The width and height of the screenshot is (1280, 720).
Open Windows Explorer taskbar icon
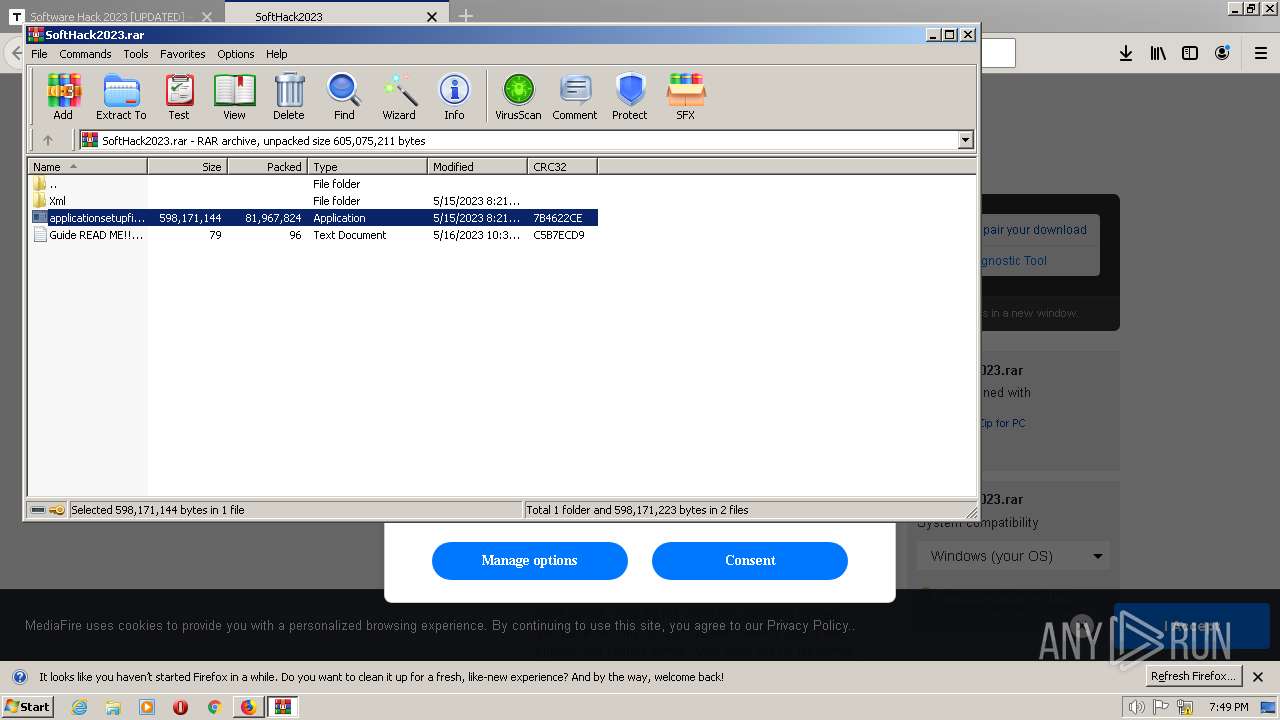(x=113, y=707)
